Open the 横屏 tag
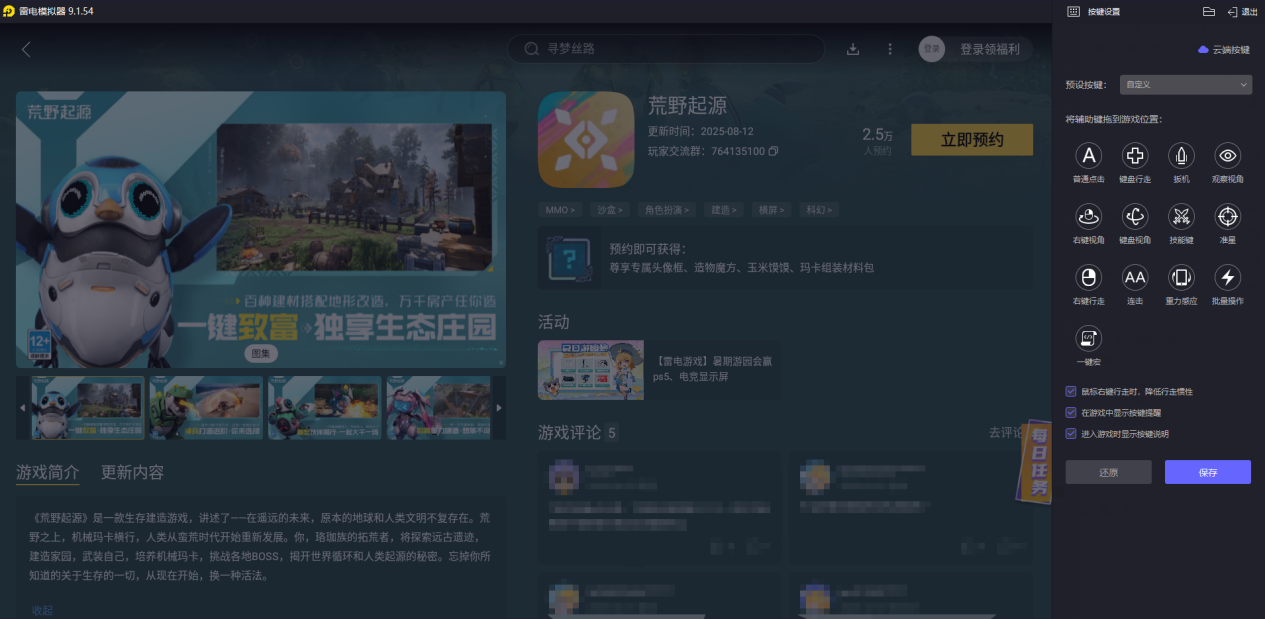The height and width of the screenshot is (619, 1265). pos(770,210)
